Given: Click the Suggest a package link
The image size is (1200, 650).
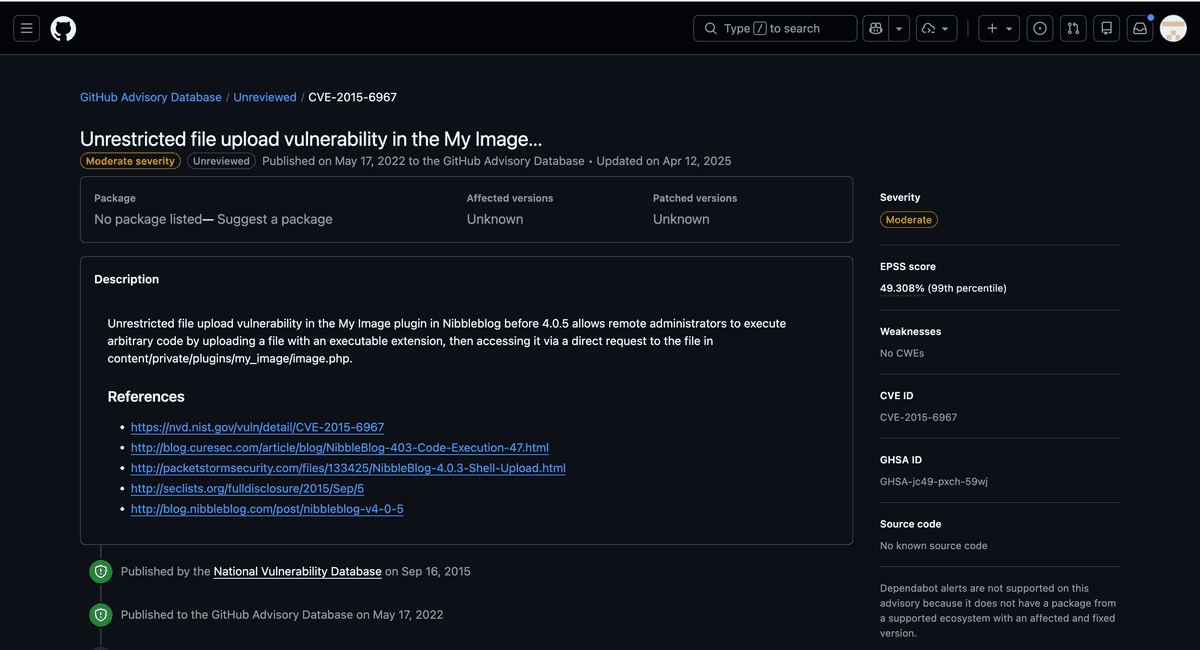Looking at the screenshot, I should [275, 219].
